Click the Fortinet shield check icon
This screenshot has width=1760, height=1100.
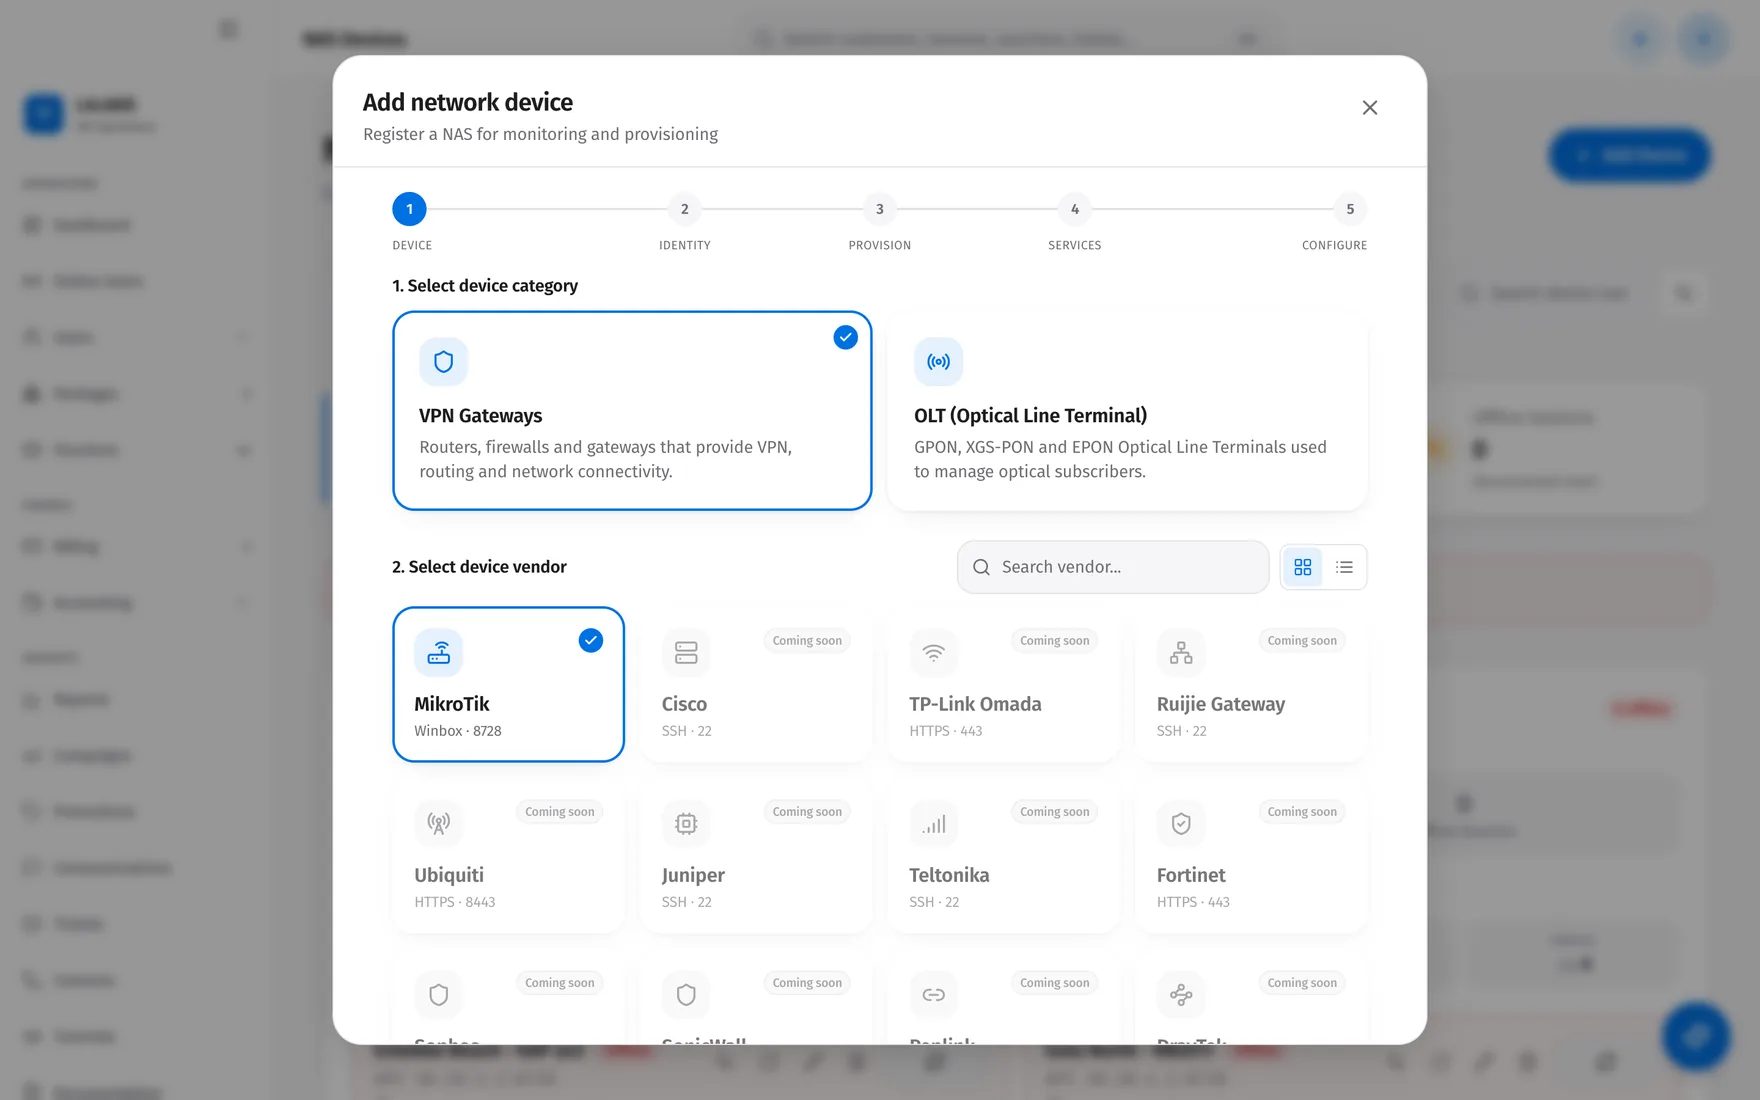pyautogui.click(x=1181, y=824)
